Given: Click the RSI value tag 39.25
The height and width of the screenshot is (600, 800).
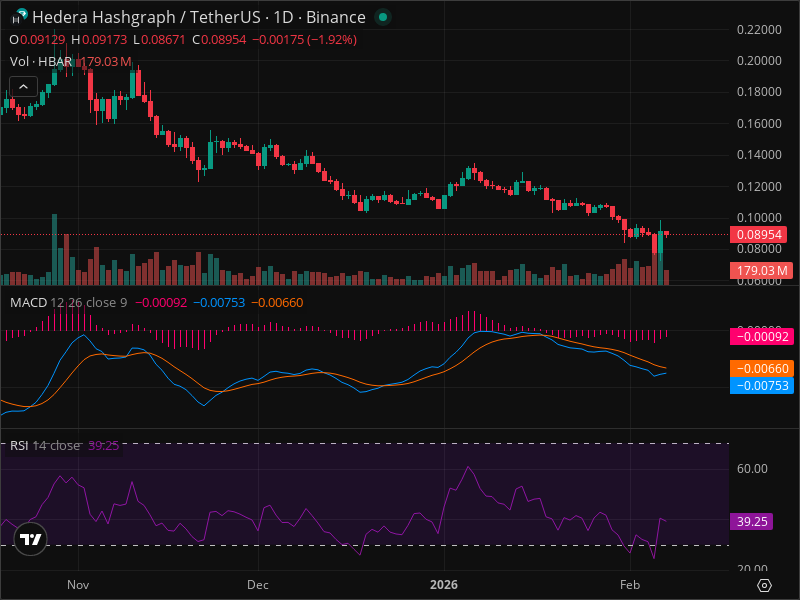Looking at the screenshot, I should (x=752, y=521).
